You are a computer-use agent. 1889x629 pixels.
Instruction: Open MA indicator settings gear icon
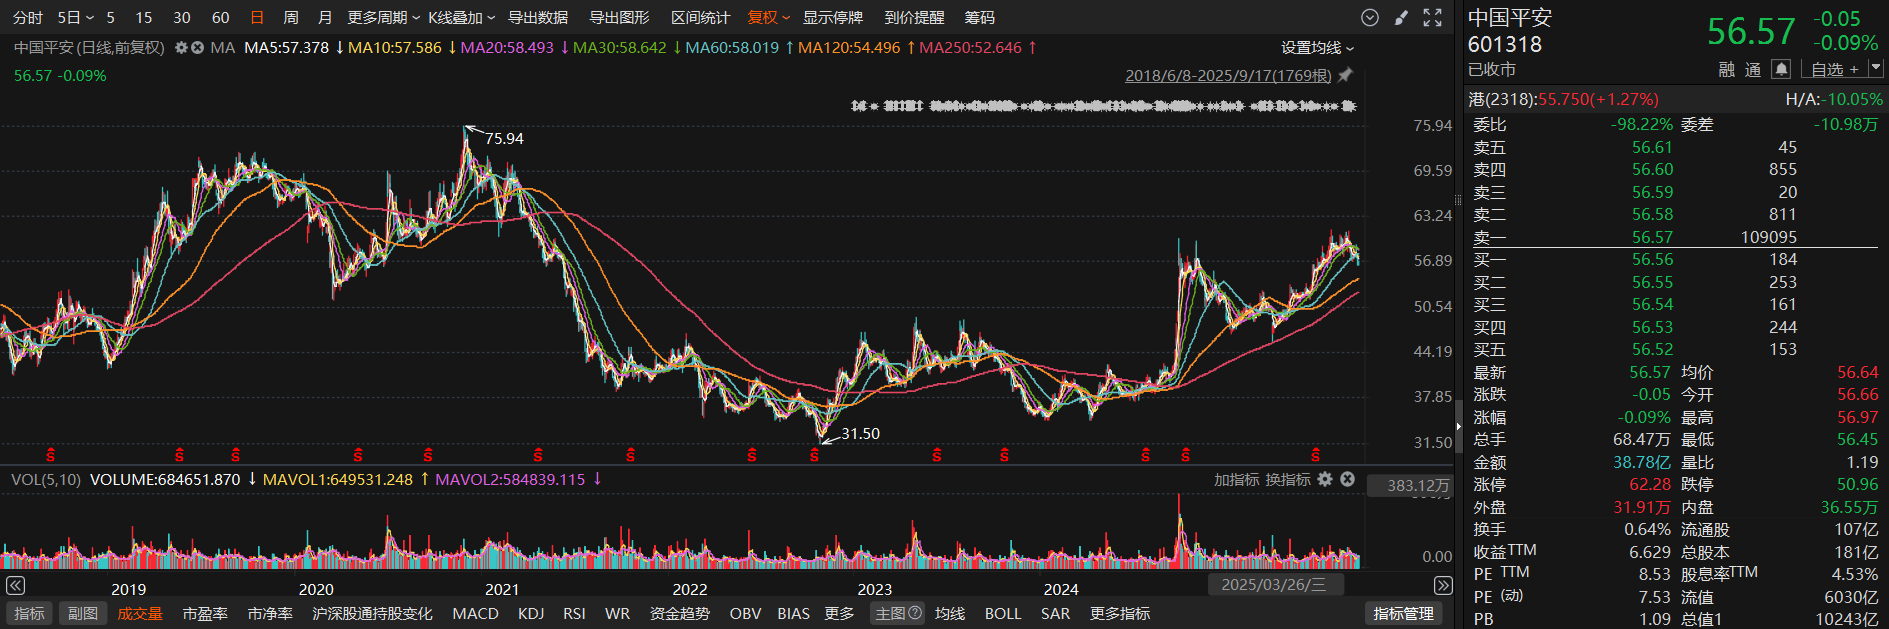pyautogui.click(x=181, y=48)
